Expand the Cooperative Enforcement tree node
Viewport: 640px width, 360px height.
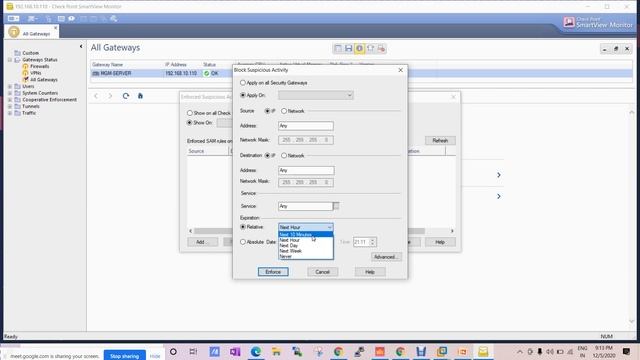tap(10, 100)
